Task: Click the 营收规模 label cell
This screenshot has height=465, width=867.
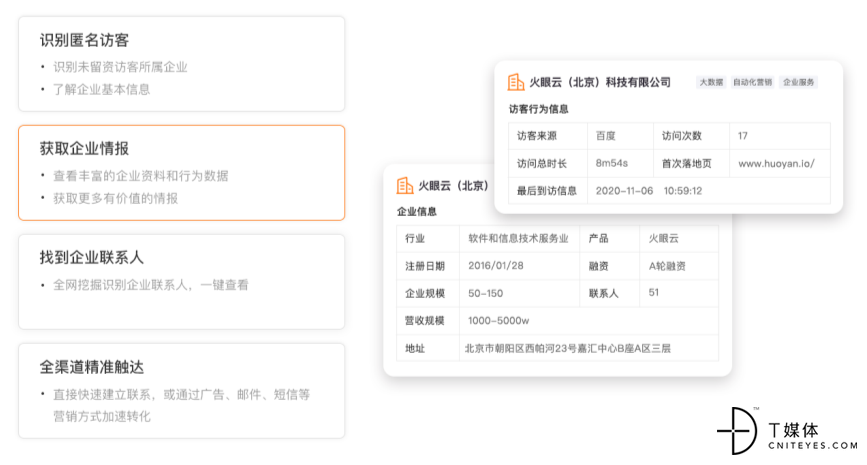Action: click(428, 321)
